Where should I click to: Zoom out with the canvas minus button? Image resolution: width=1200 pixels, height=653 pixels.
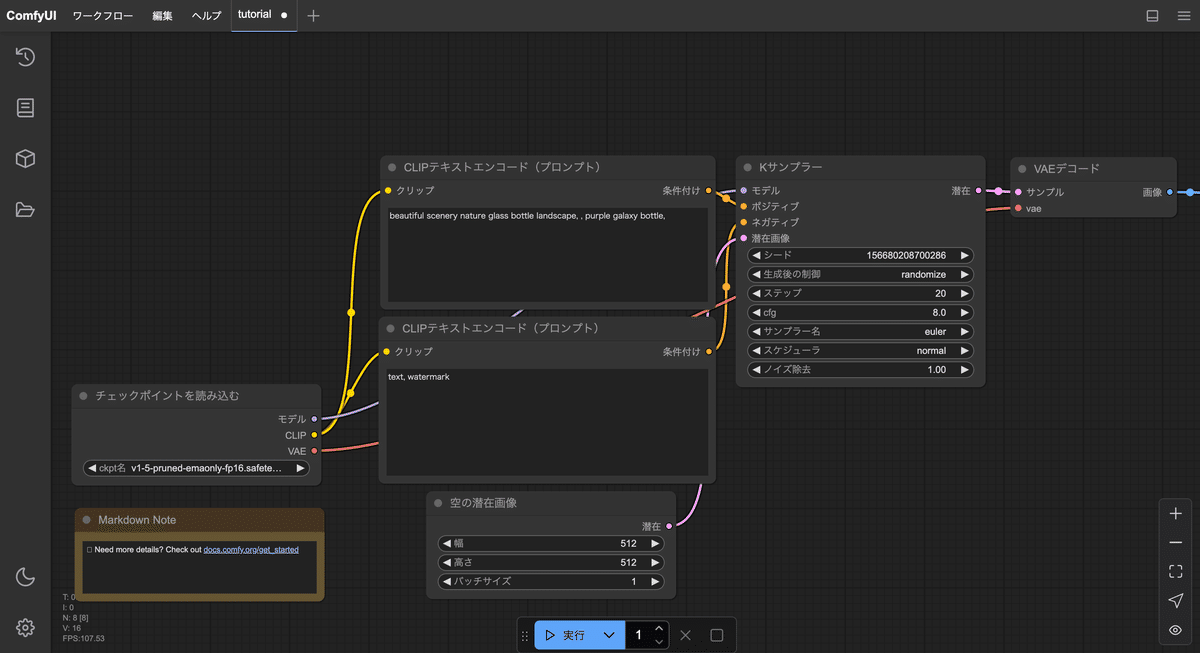(x=1176, y=543)
